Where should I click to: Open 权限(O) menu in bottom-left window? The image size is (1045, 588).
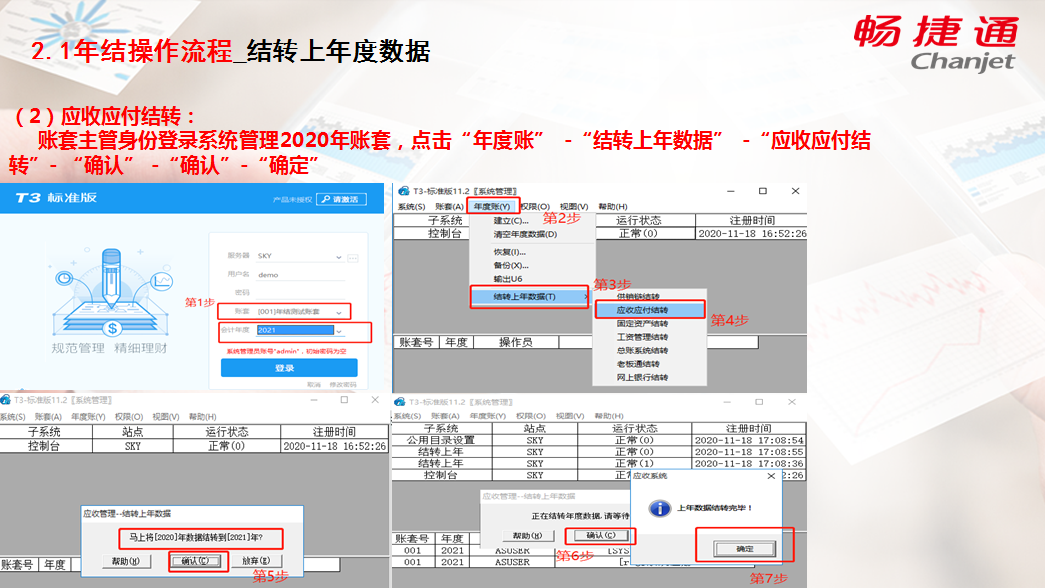129,417
